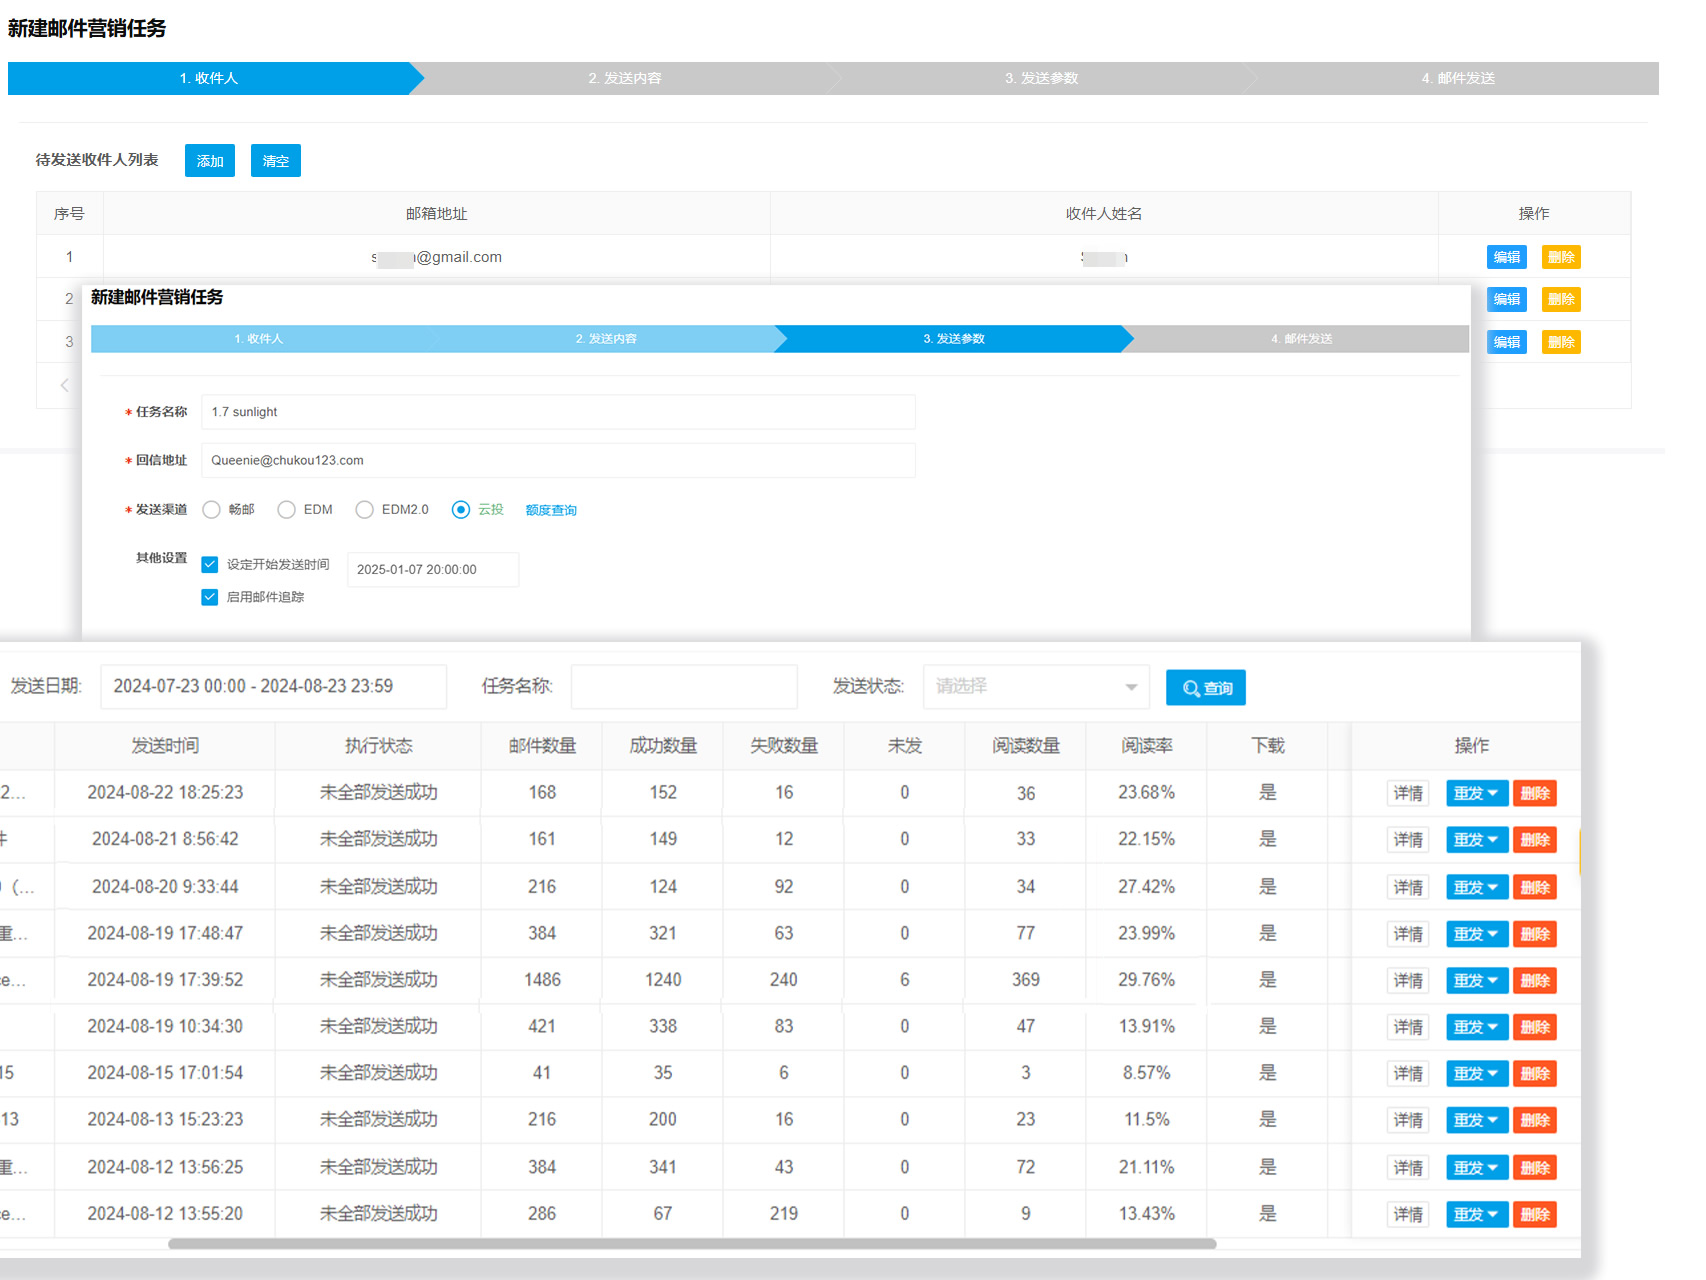Expand 重发 dropdown for 2024-08-12 13:56:25 task
Image resolution: width=1706 pixels, height=1280 pixels.
tap(1476, 1168)
